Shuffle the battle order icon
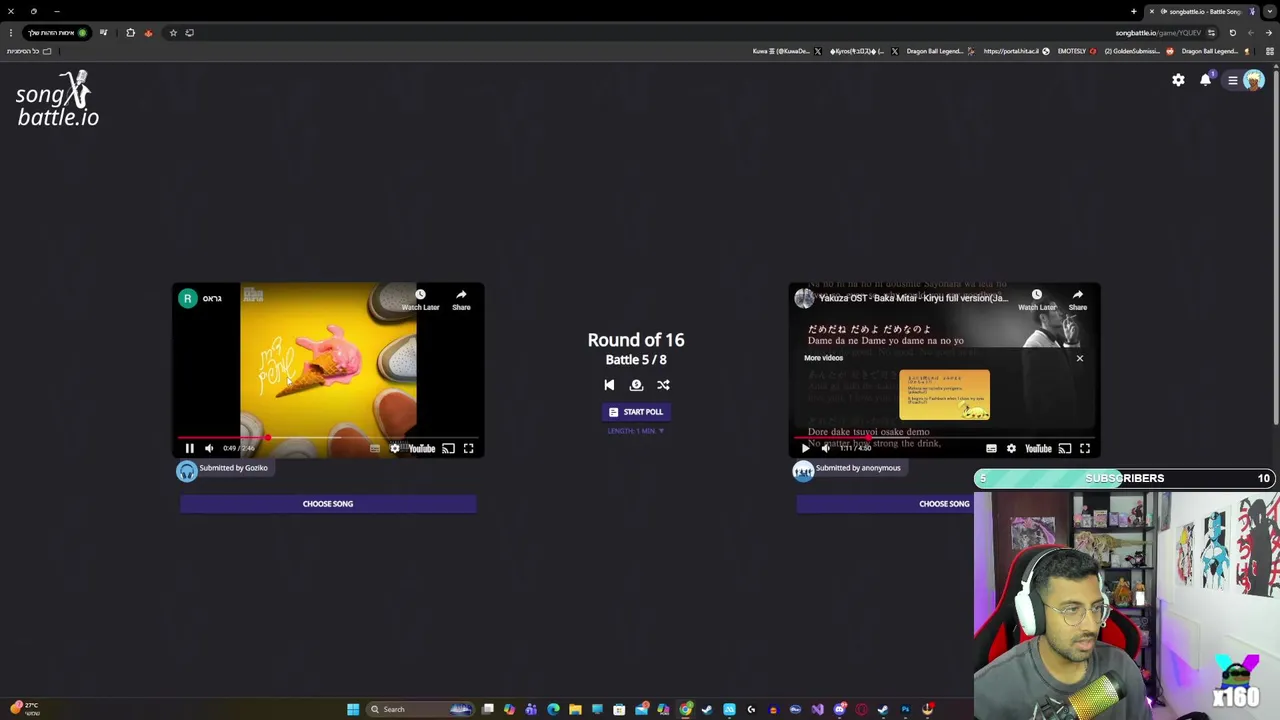1280x720 pixels. click(663, 385)
